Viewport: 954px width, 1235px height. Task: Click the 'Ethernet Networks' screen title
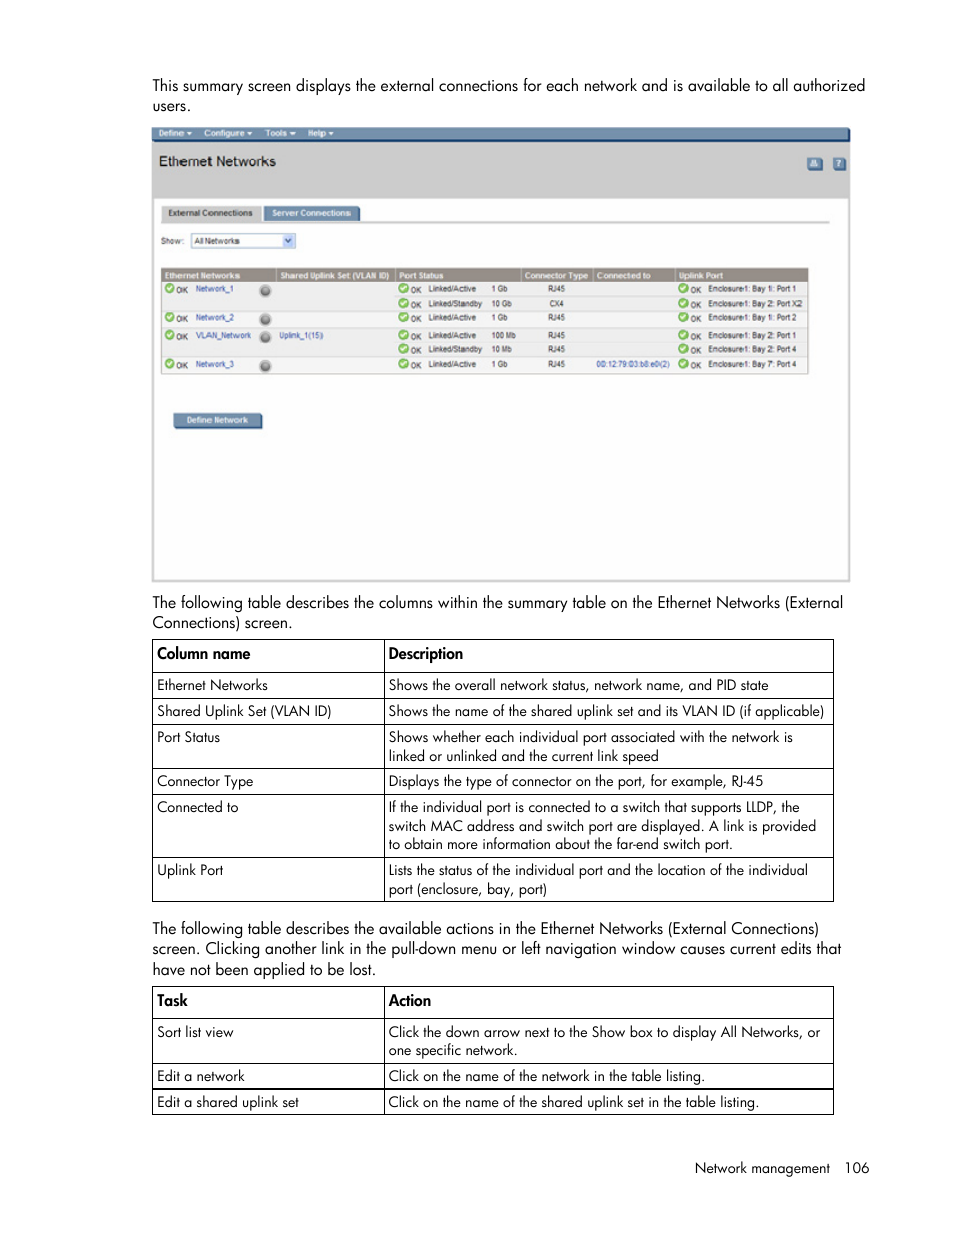click(x=217, y=162)
